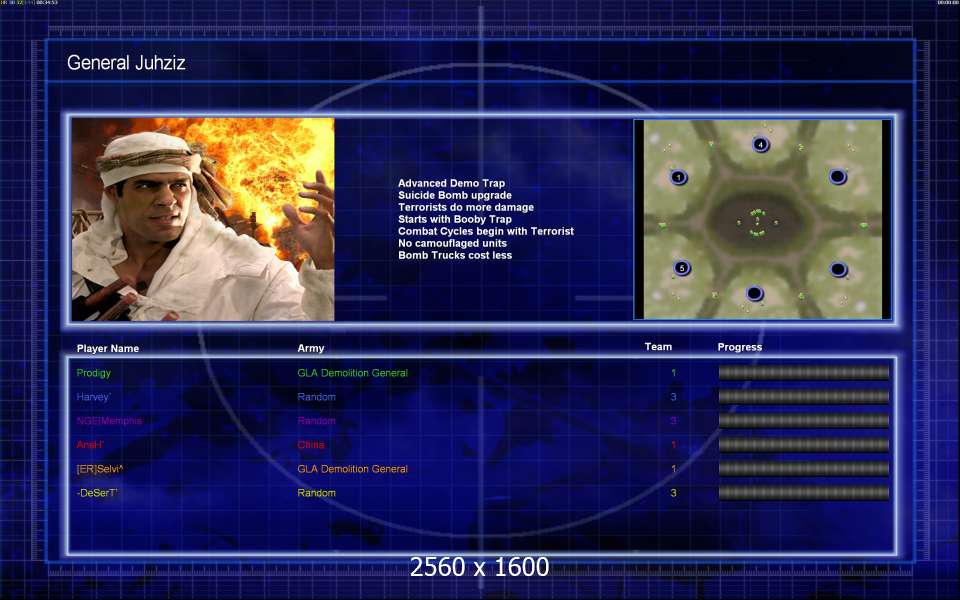Select the "Advanced Demo Trap" ability line
Viewport: 960px width, 600px height.
pos(451,183)
